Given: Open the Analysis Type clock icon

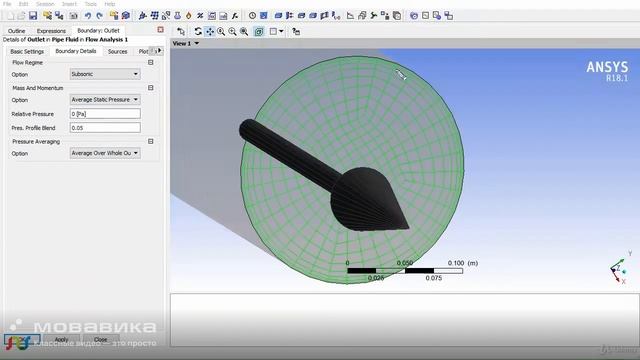Looking at the screenshot, I should click(252, 16).
